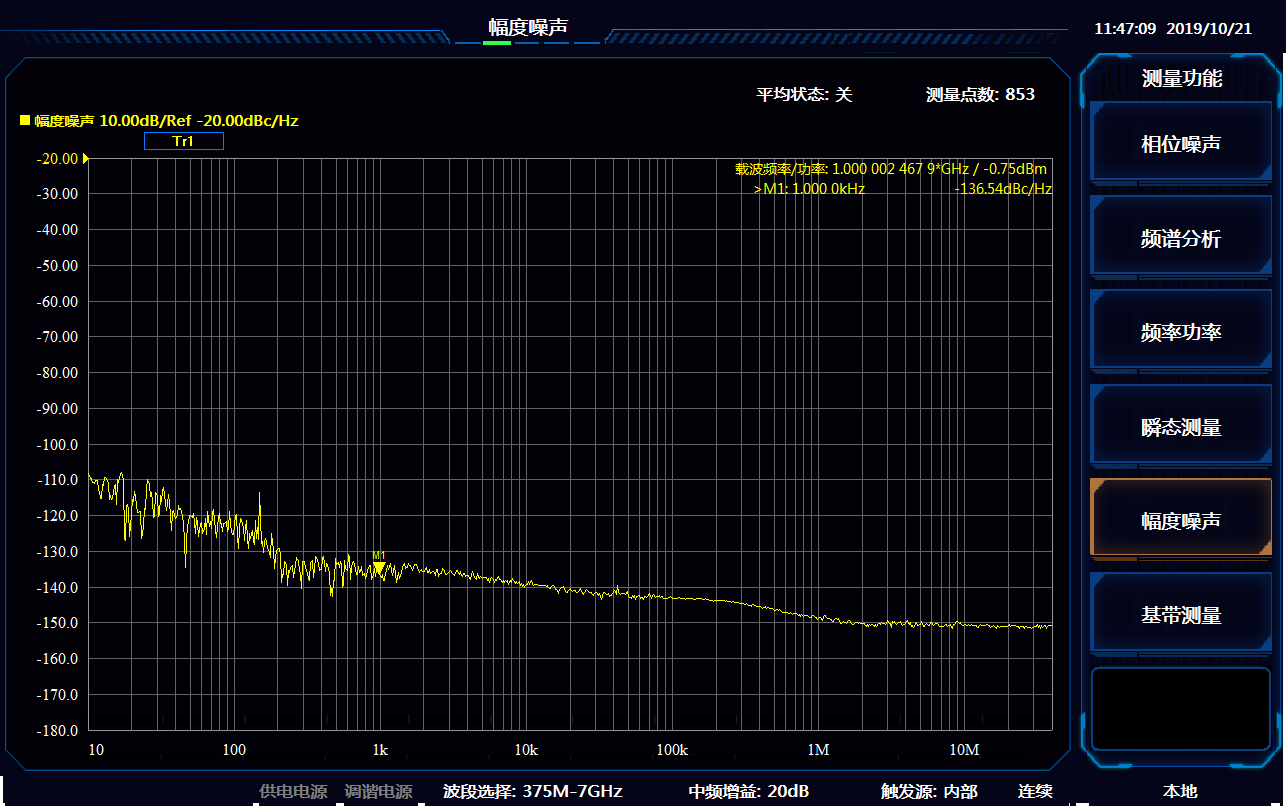Select the Tr1 trace label box
1286x806 pixels.
[183, 141]
